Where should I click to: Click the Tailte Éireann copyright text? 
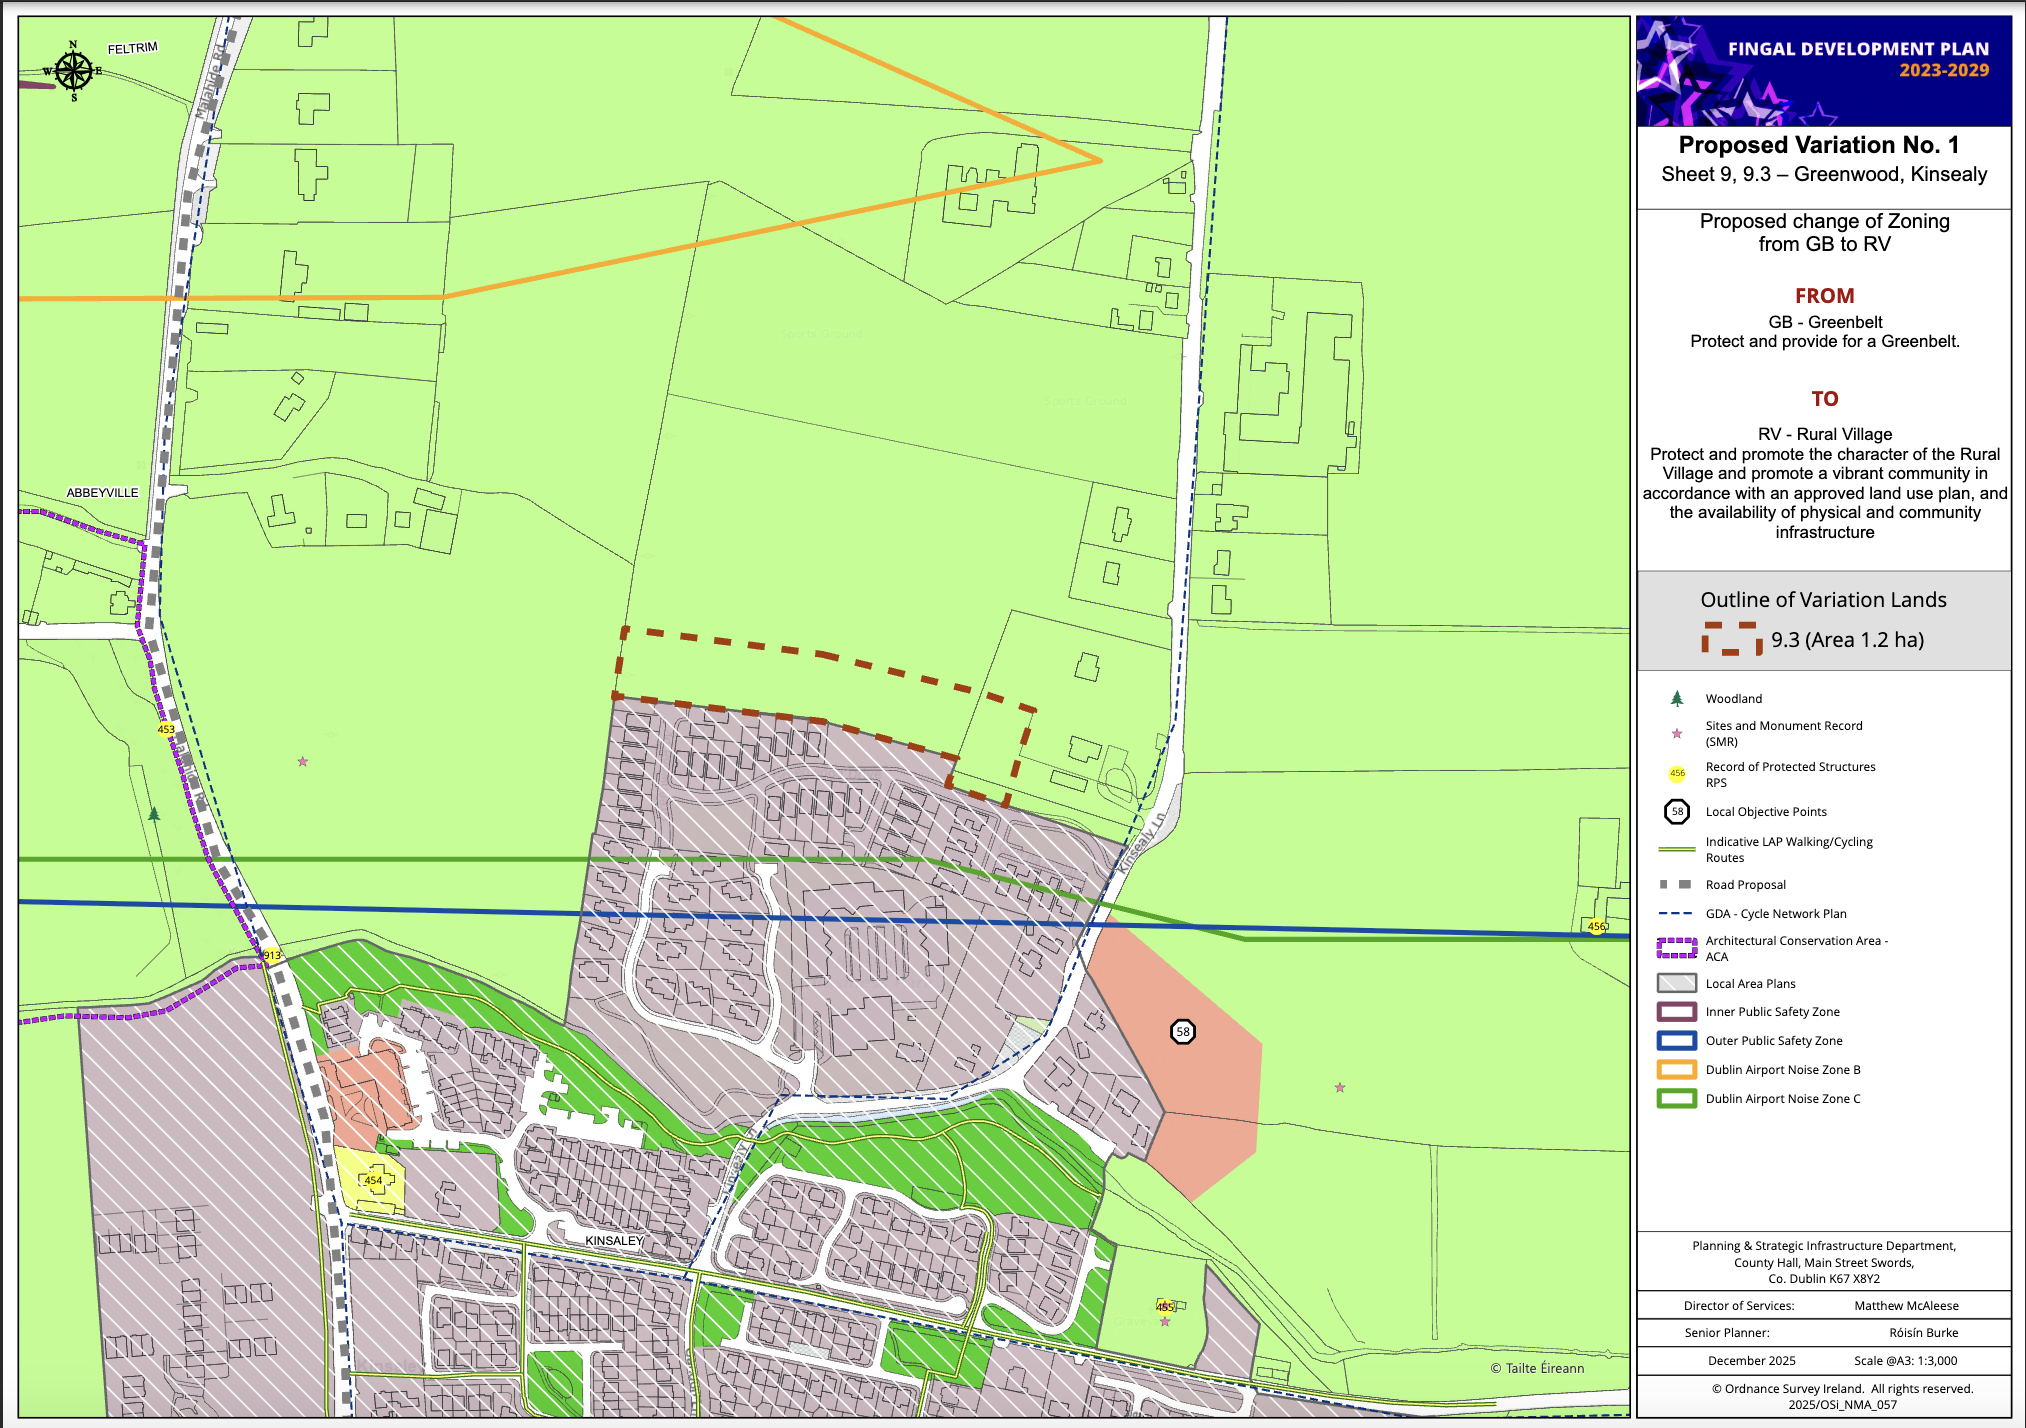(x=1537, y=1368)
